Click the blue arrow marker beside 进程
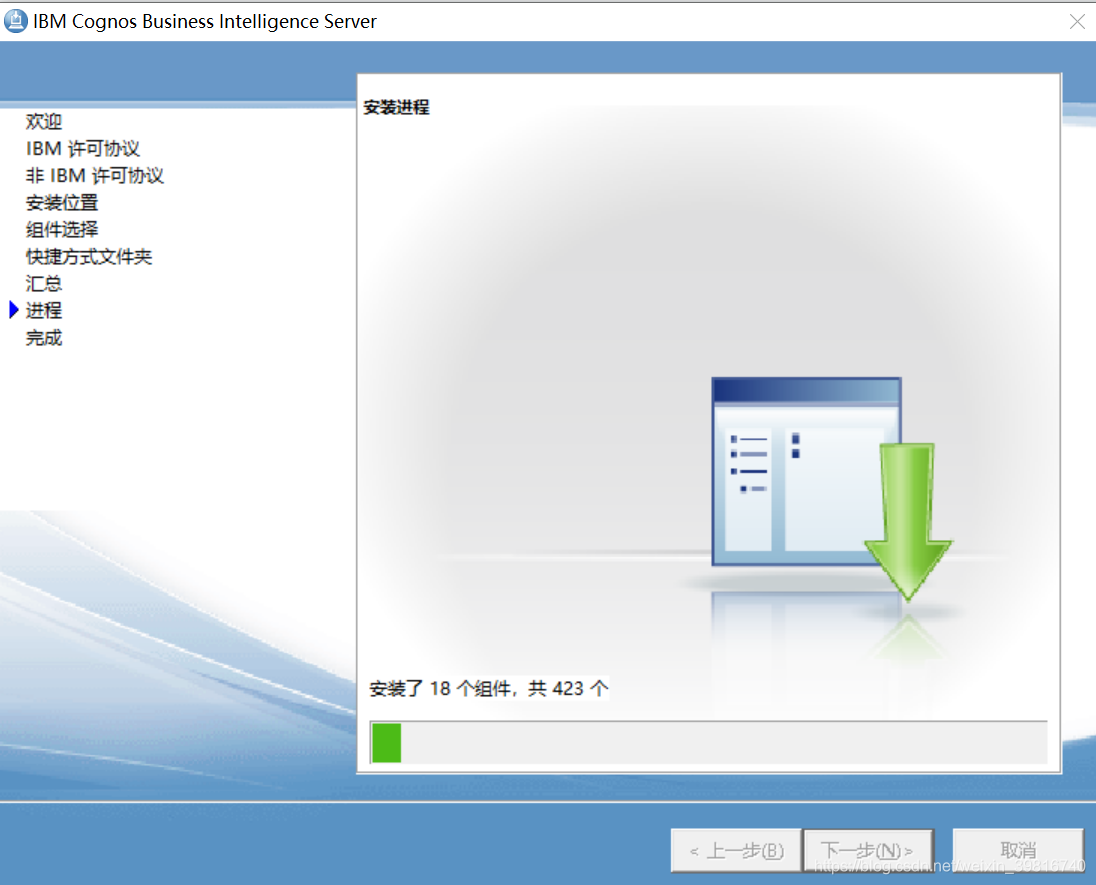 [13, 310]
